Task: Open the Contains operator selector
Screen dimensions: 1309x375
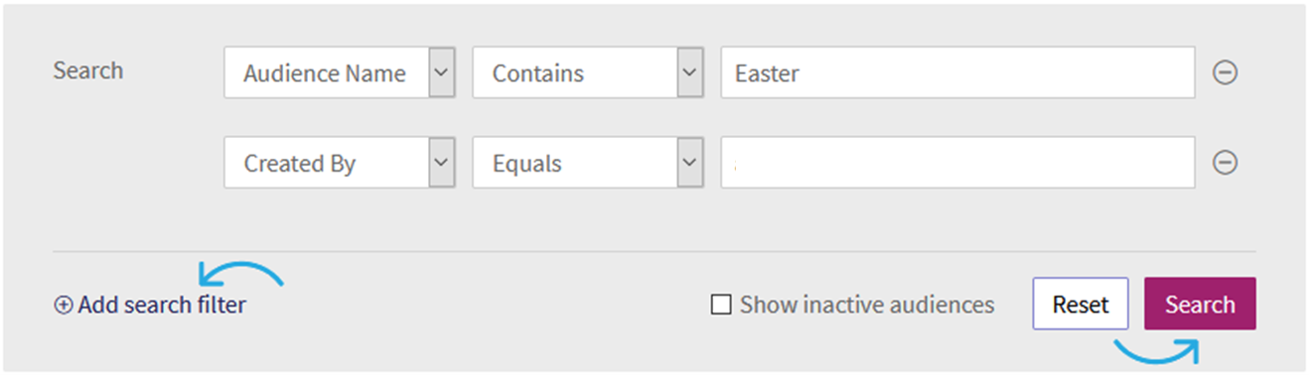Action: tap(588, 73)
